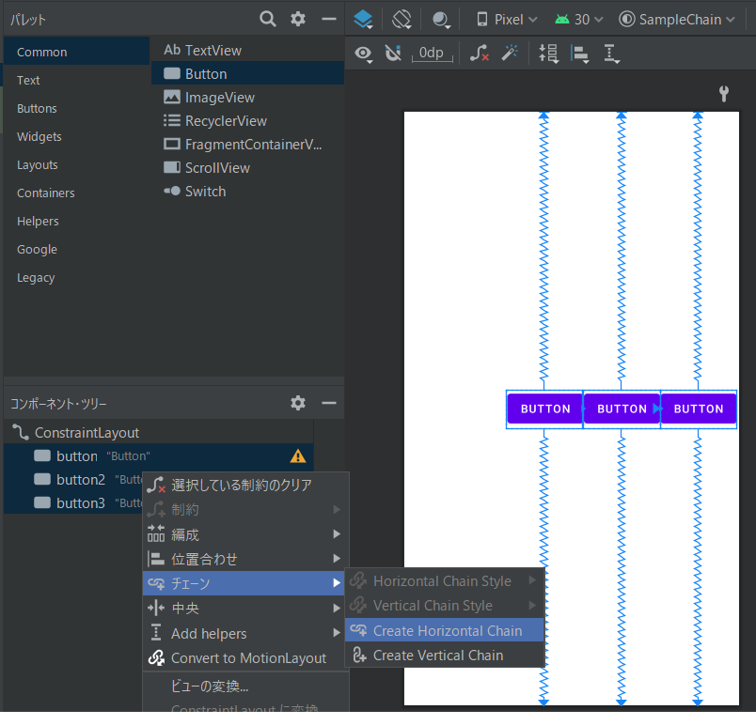The image size is (756, 712).
Task: Select the button row in the component tree
Action: point(159,456)
